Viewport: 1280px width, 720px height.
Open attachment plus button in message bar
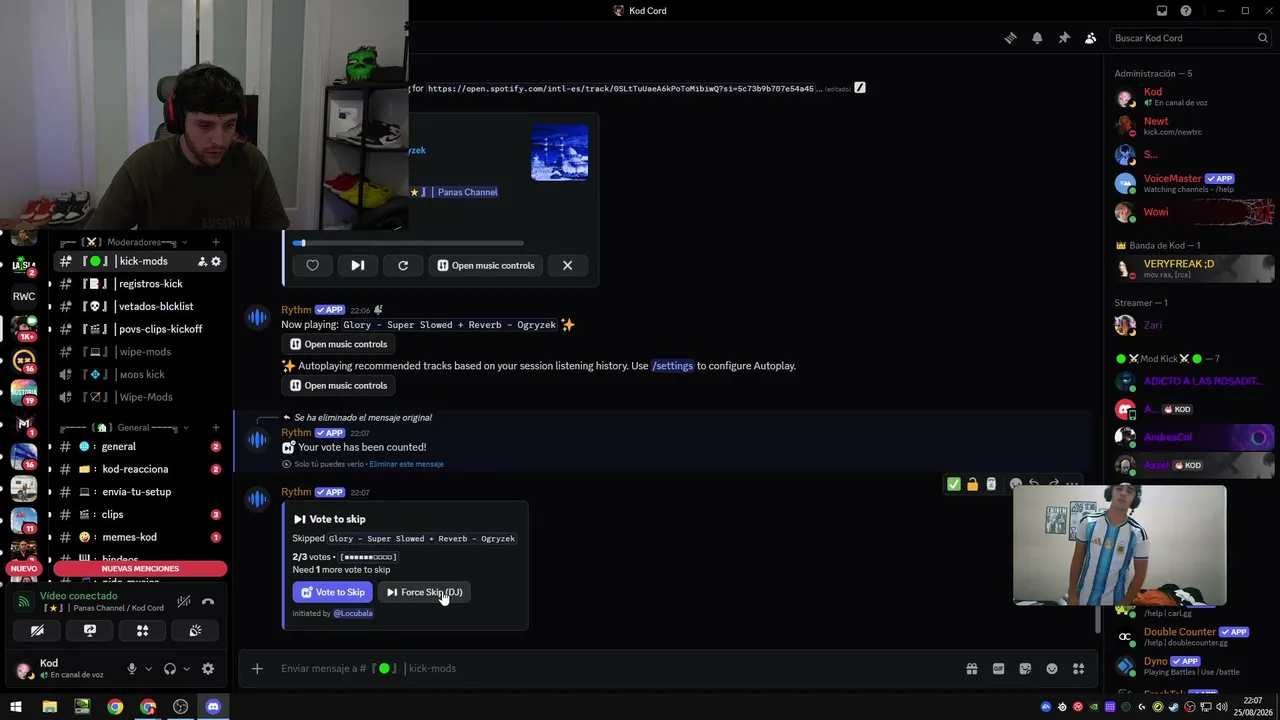[x=257, y=668]
